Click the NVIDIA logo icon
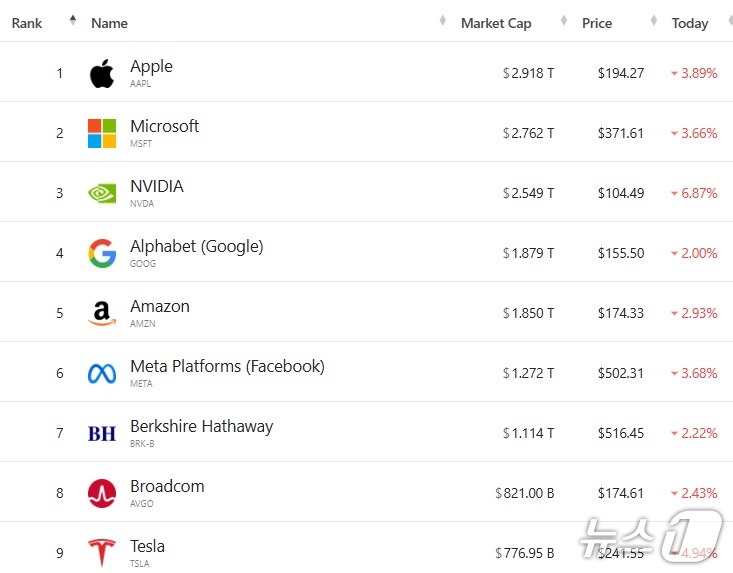This screenshot has height=573, width=733. click(x=102, y=193)
